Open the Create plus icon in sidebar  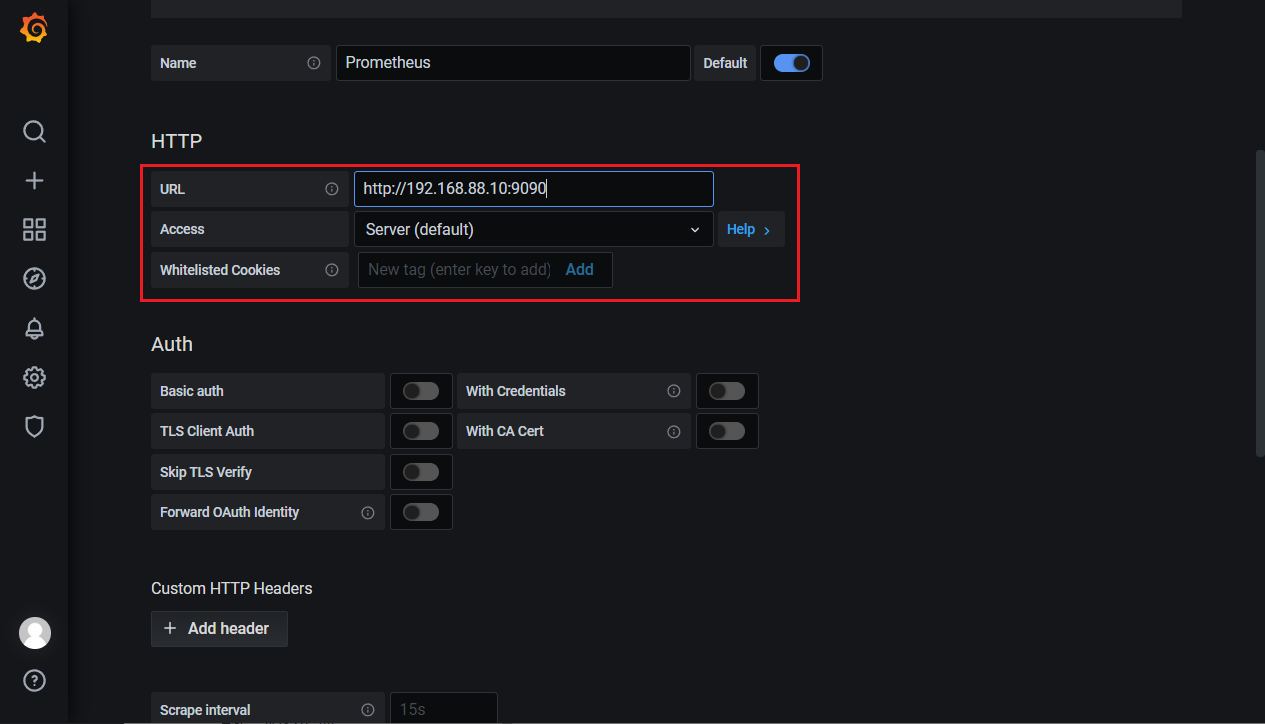pos(34,181)
